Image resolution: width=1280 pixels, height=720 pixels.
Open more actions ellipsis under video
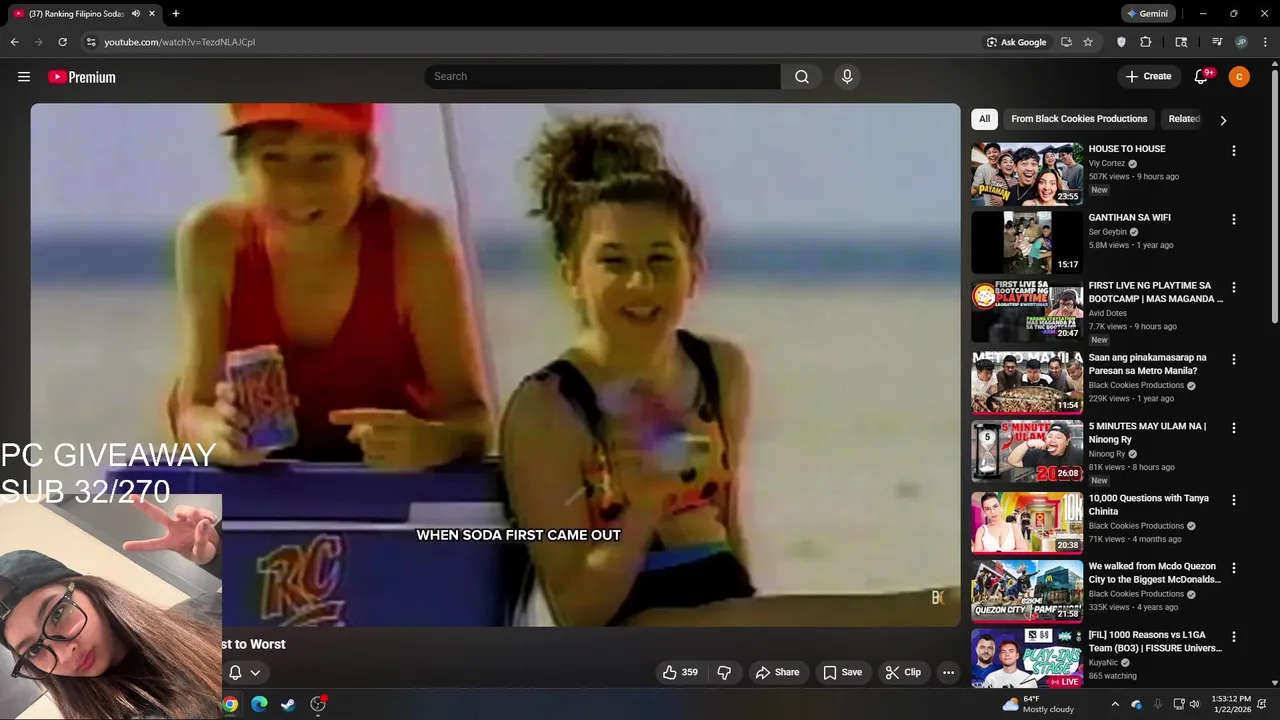click(948, 672)
